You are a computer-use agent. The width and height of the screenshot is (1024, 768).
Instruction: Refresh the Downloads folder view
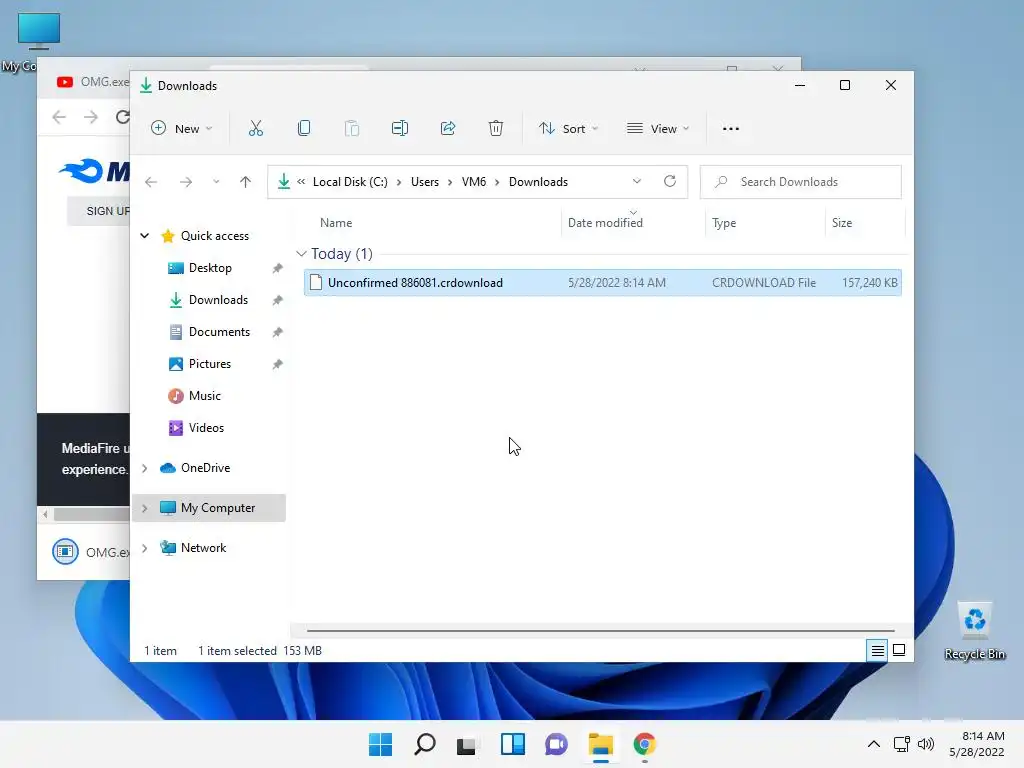(x=670, y=182)
